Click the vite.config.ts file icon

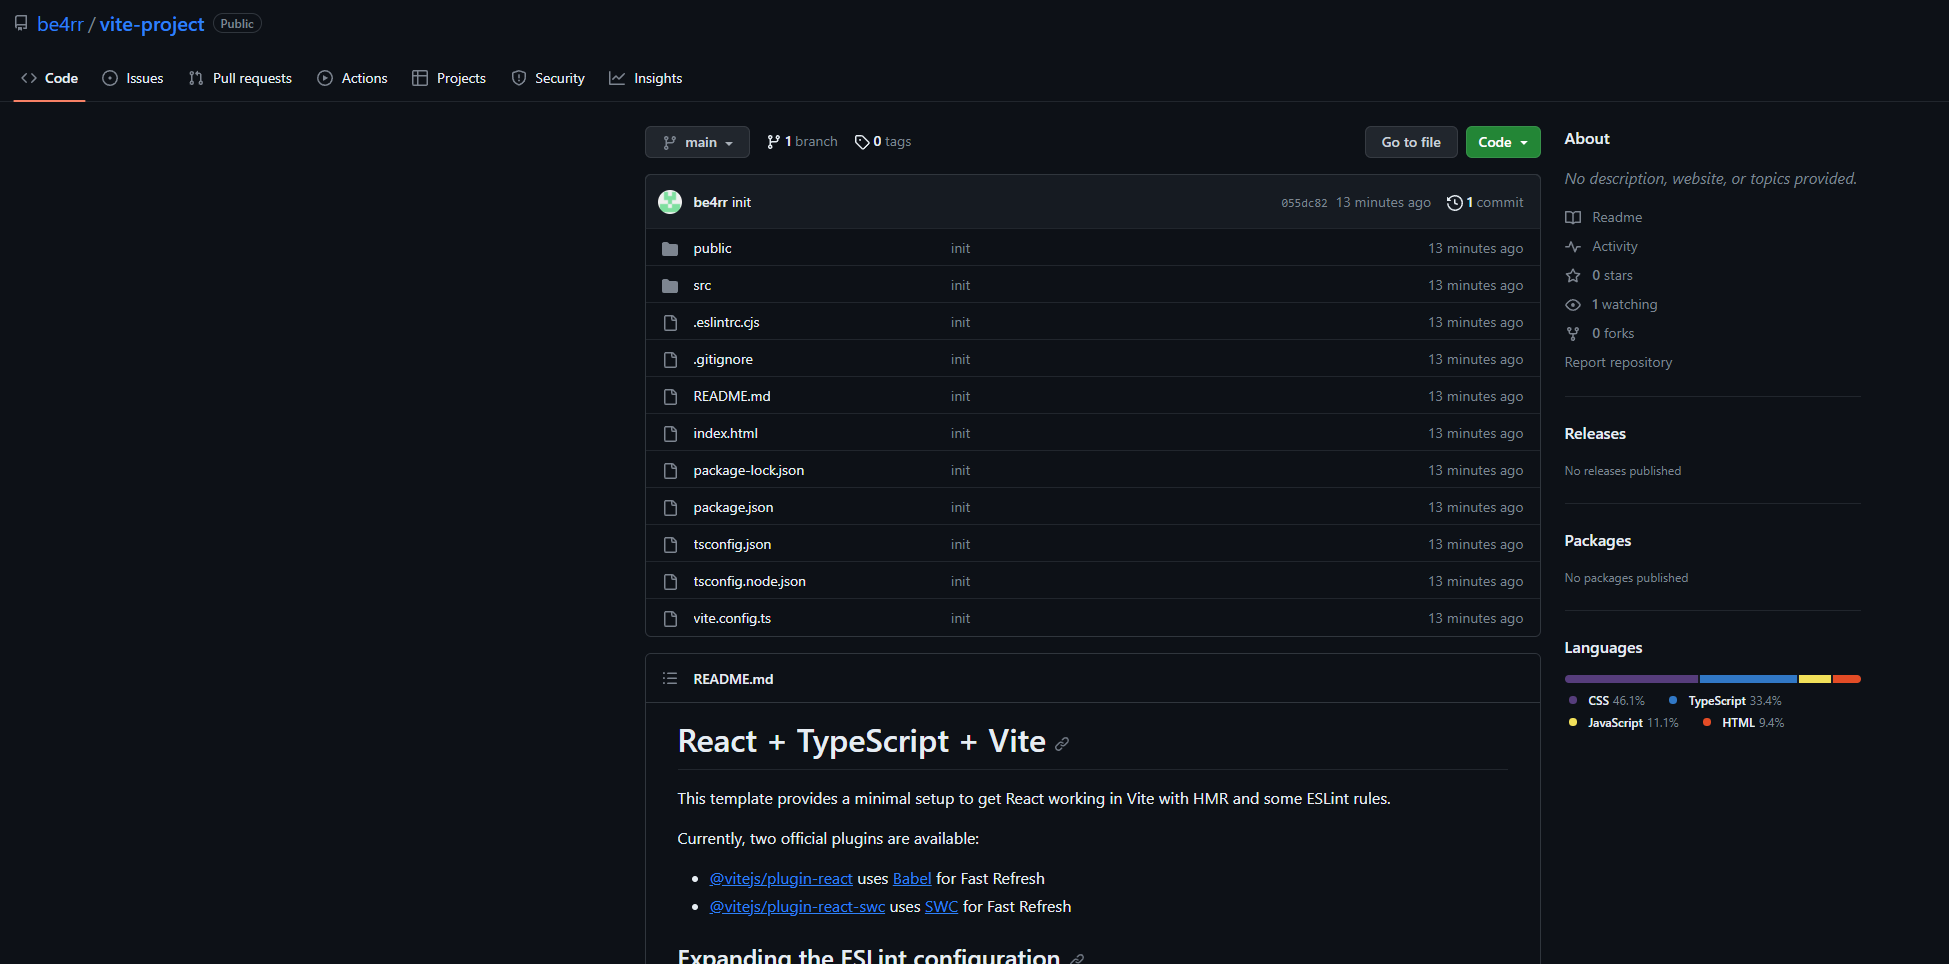coord(670,618)
